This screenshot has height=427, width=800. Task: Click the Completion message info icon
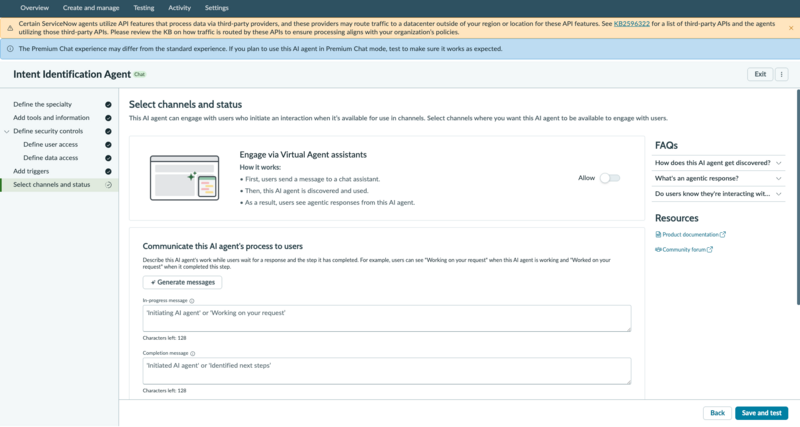point(193,354)
